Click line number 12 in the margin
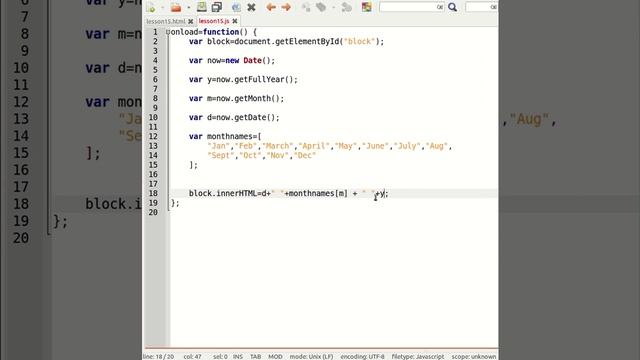Viewport: 640px width, 360px height. pyautogui.click(x=153, y=136)
